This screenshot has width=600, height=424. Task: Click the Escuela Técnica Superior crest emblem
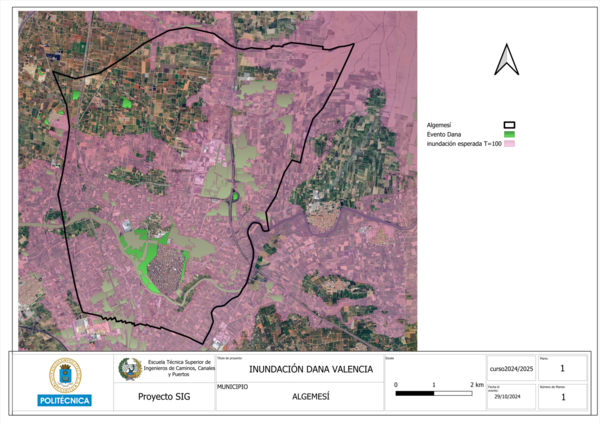130,368
